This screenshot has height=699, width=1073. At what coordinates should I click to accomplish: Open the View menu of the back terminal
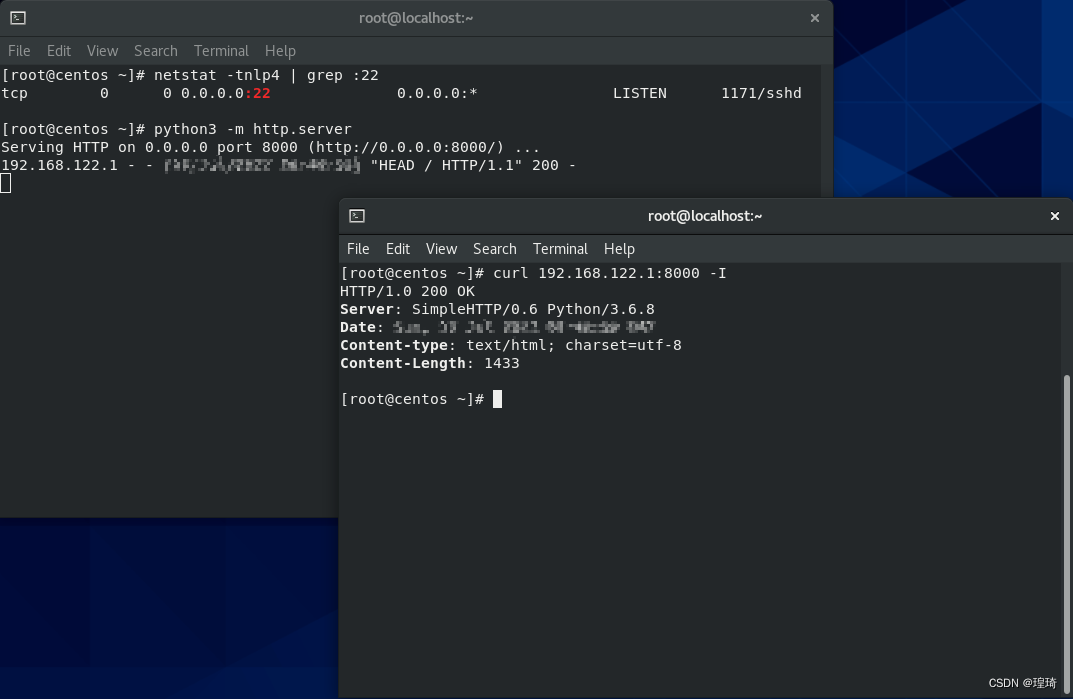101,50
